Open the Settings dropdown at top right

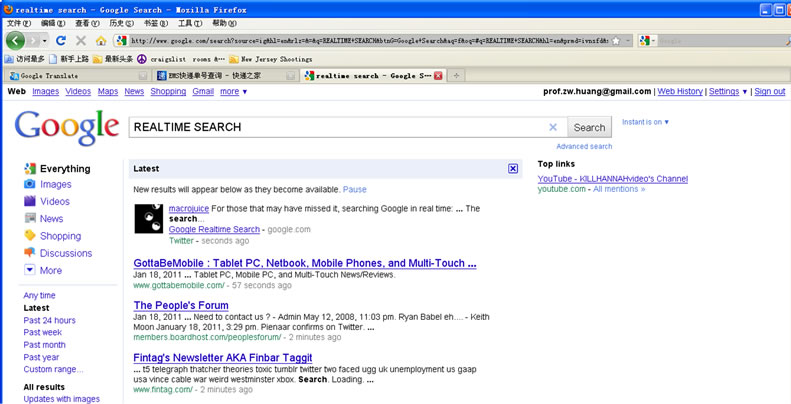[727, 91]
